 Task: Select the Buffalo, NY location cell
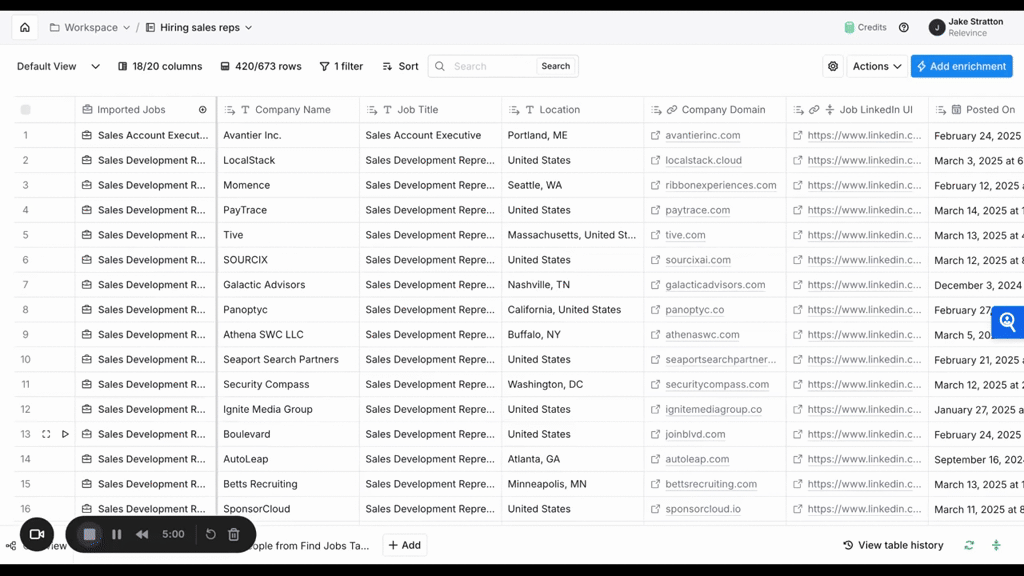pyautogui.click(x=573, y=334)
